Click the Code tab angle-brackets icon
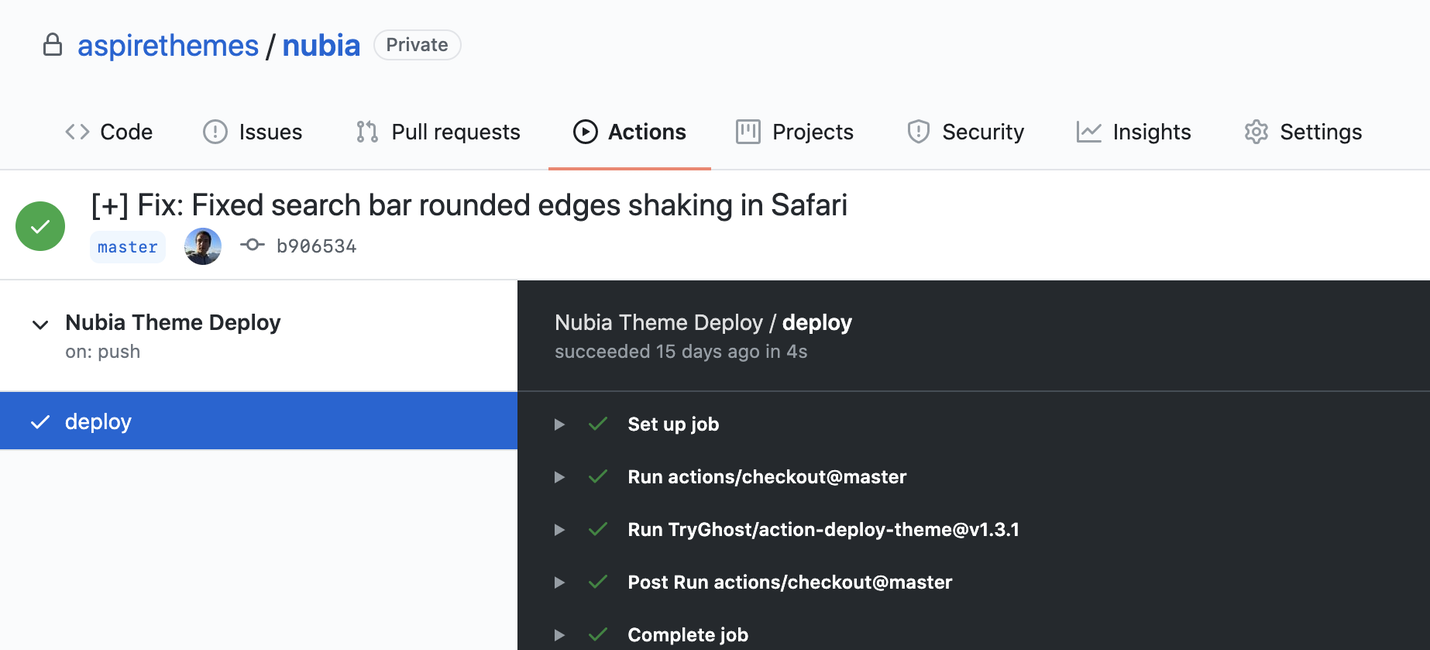This screenshot has height=650, width=1430. [x=77, y=132]
